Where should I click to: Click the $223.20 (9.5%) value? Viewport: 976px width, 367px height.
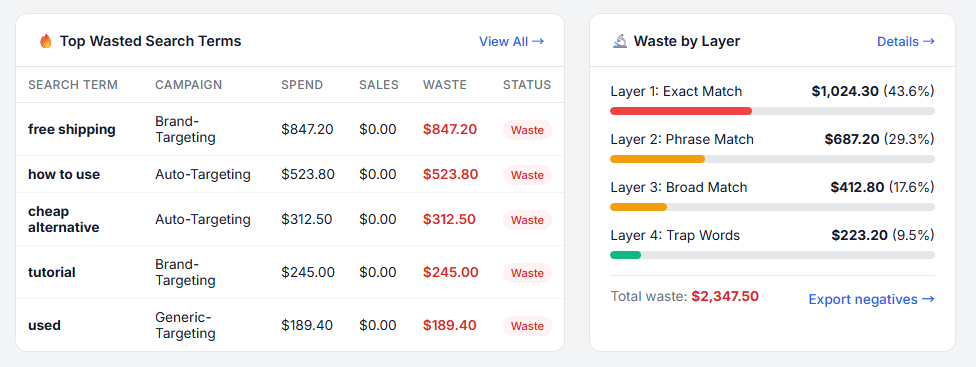click(x=883, y=235)
